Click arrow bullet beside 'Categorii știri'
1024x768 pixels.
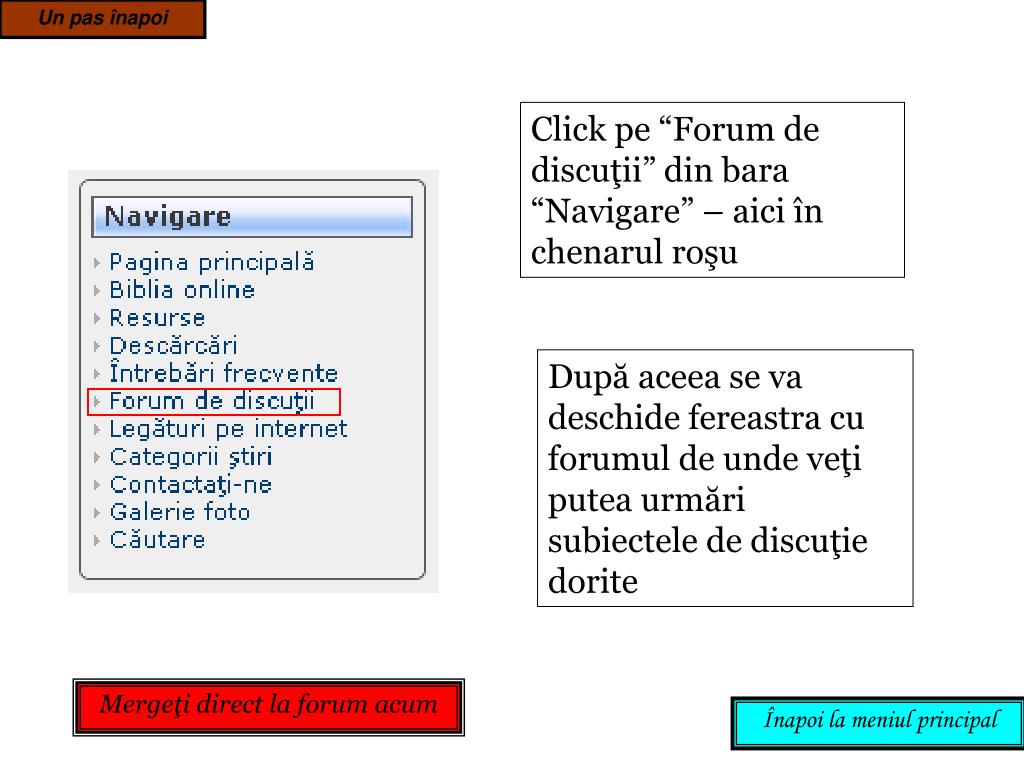(97, 457)
